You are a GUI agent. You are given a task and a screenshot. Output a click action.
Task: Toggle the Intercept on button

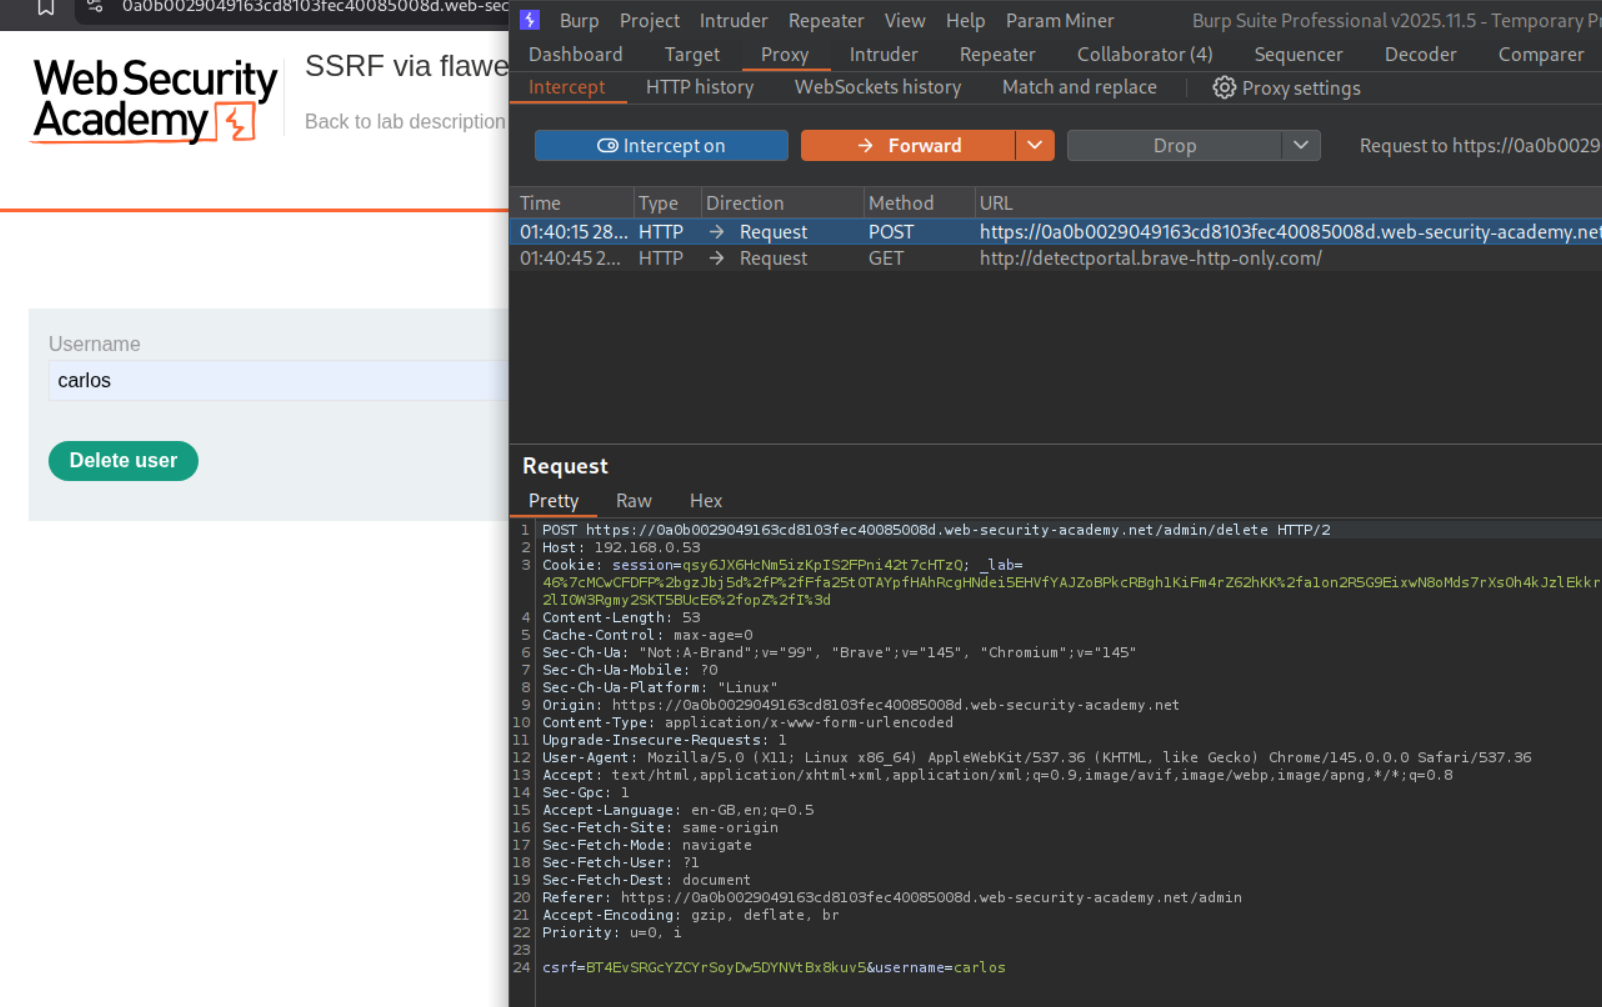[x=661, y=146]
